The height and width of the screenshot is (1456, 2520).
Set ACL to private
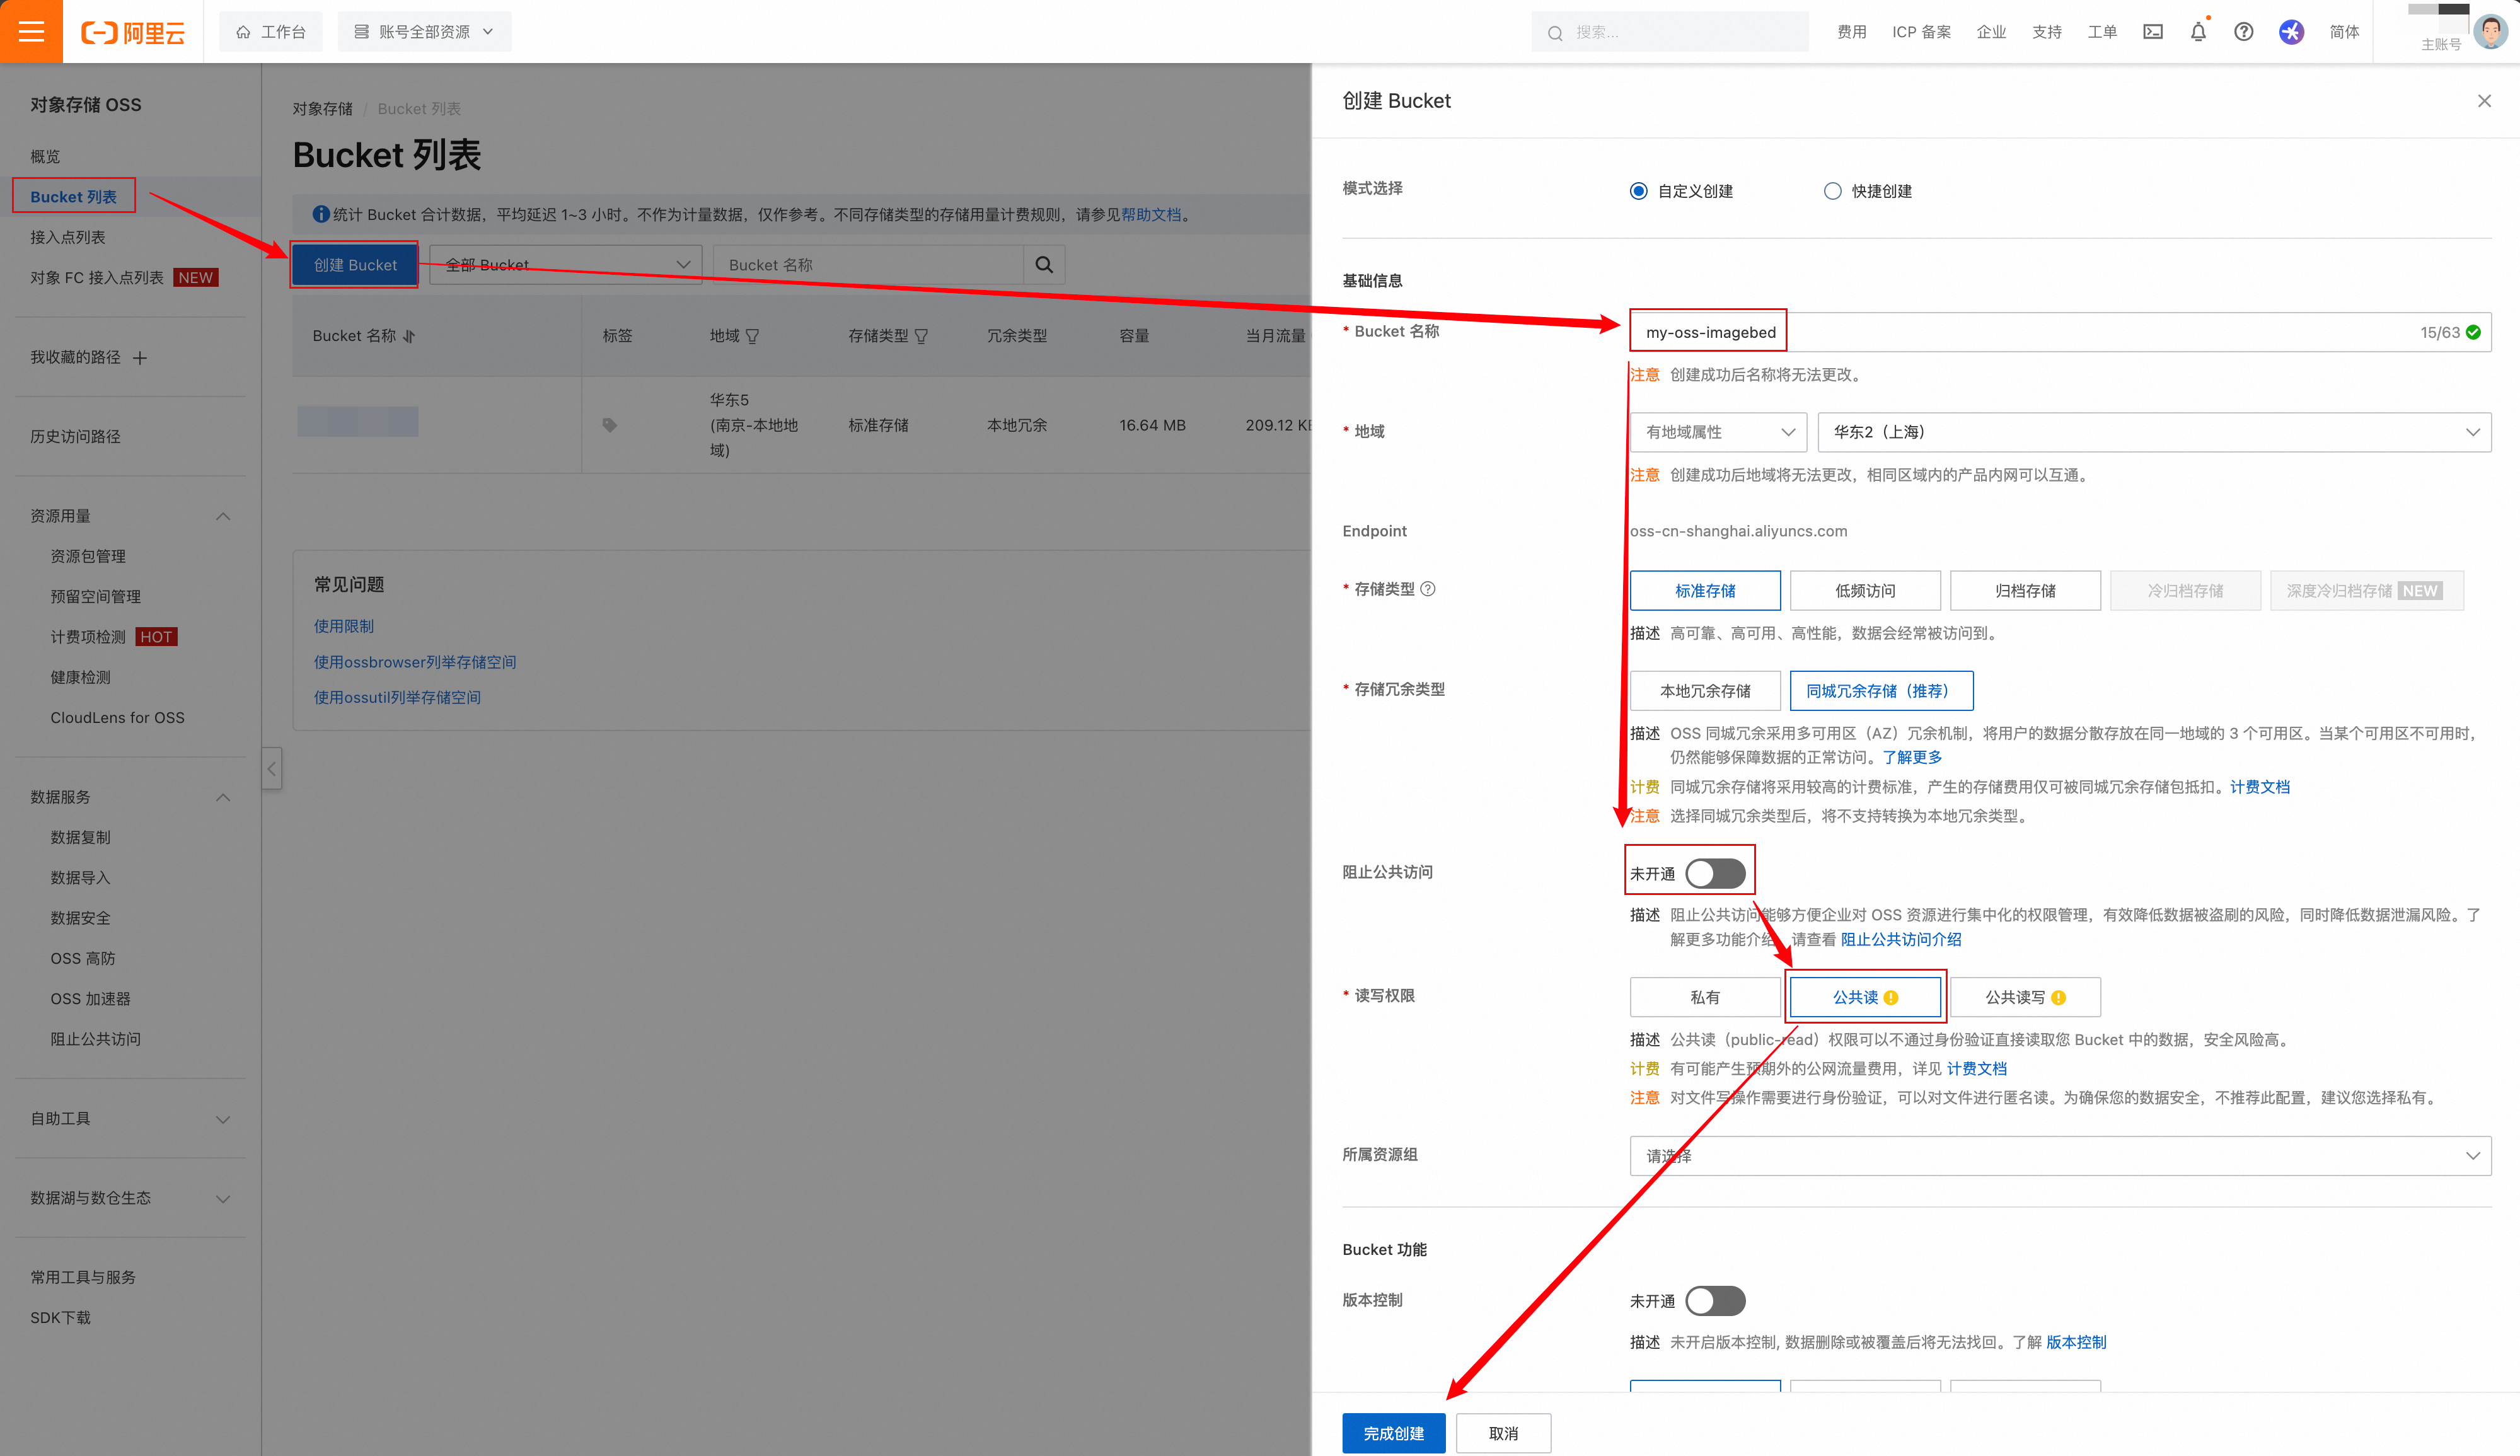pos(1705,997)
